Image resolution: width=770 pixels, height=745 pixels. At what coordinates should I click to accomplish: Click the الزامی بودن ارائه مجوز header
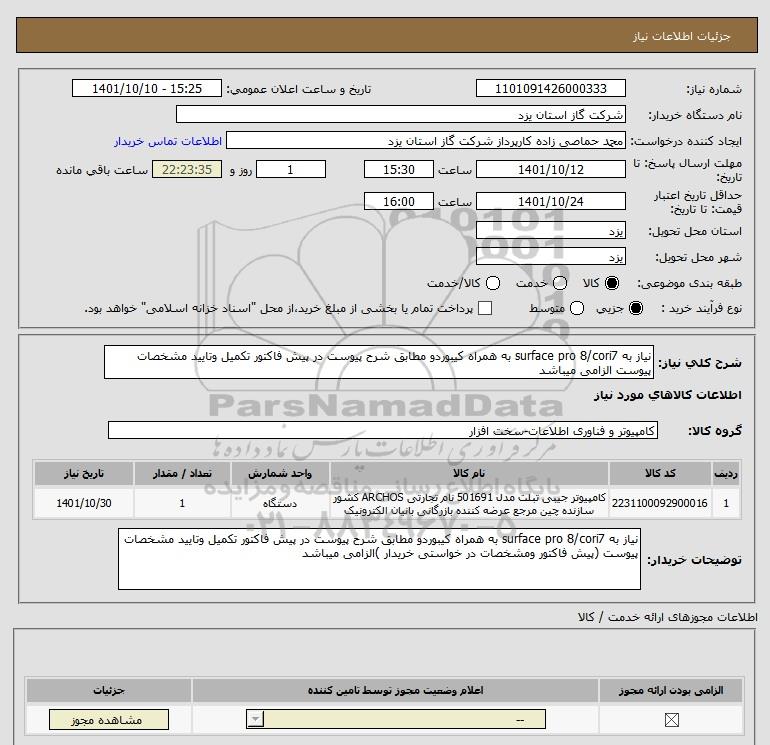pos(671,690)
